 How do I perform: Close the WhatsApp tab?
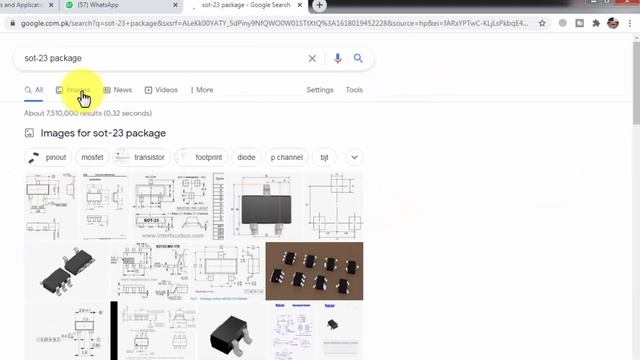click(175, 5)
